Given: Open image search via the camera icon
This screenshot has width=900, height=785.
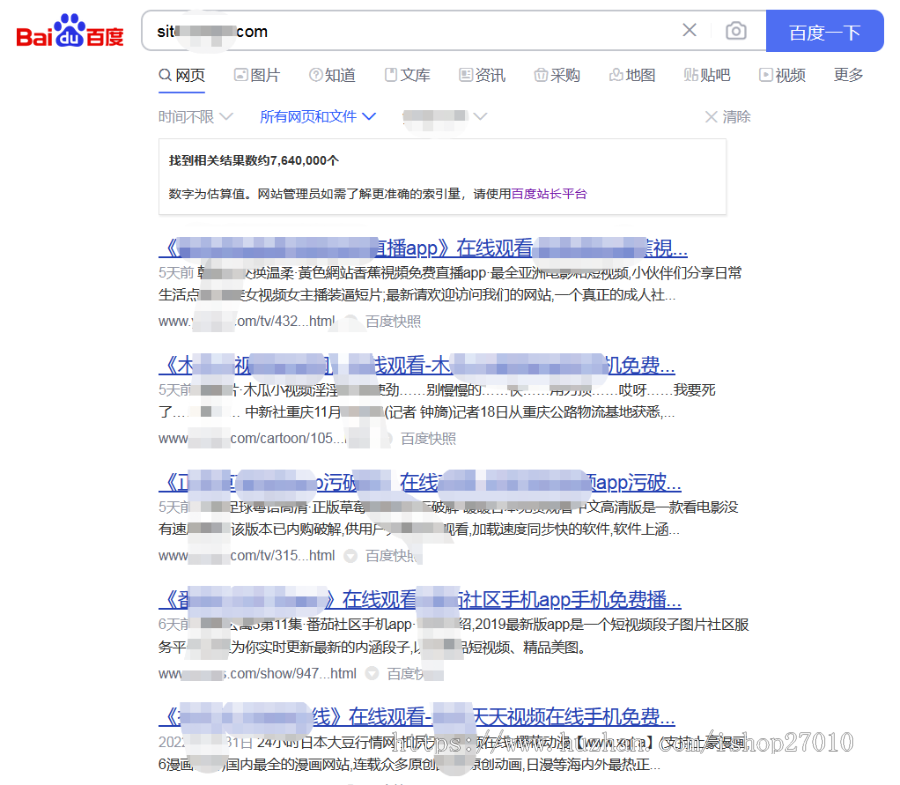Looking at the screenshot, I should tap(736, 30).
